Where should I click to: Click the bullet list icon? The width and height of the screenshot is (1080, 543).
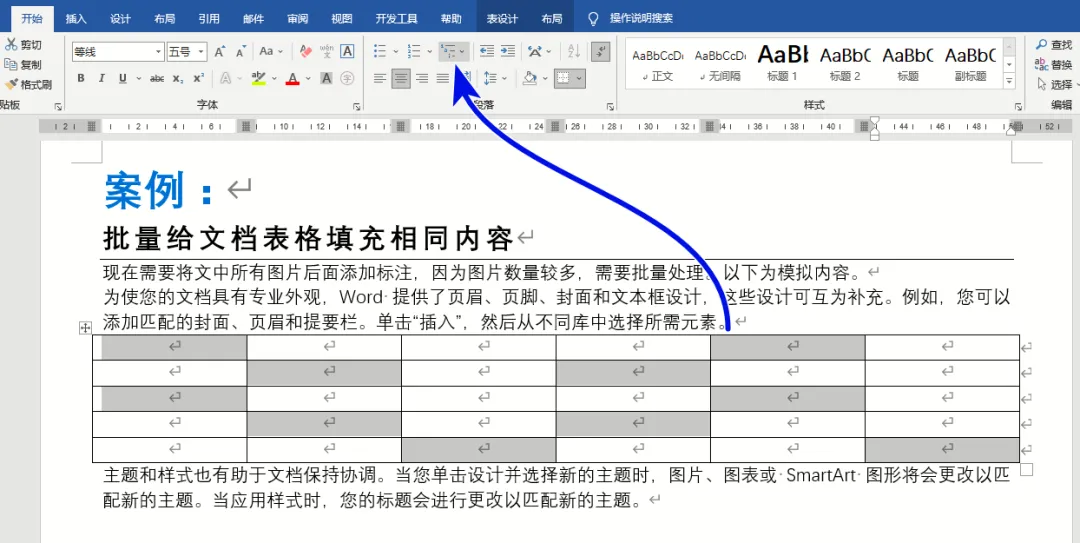(380, 51)
